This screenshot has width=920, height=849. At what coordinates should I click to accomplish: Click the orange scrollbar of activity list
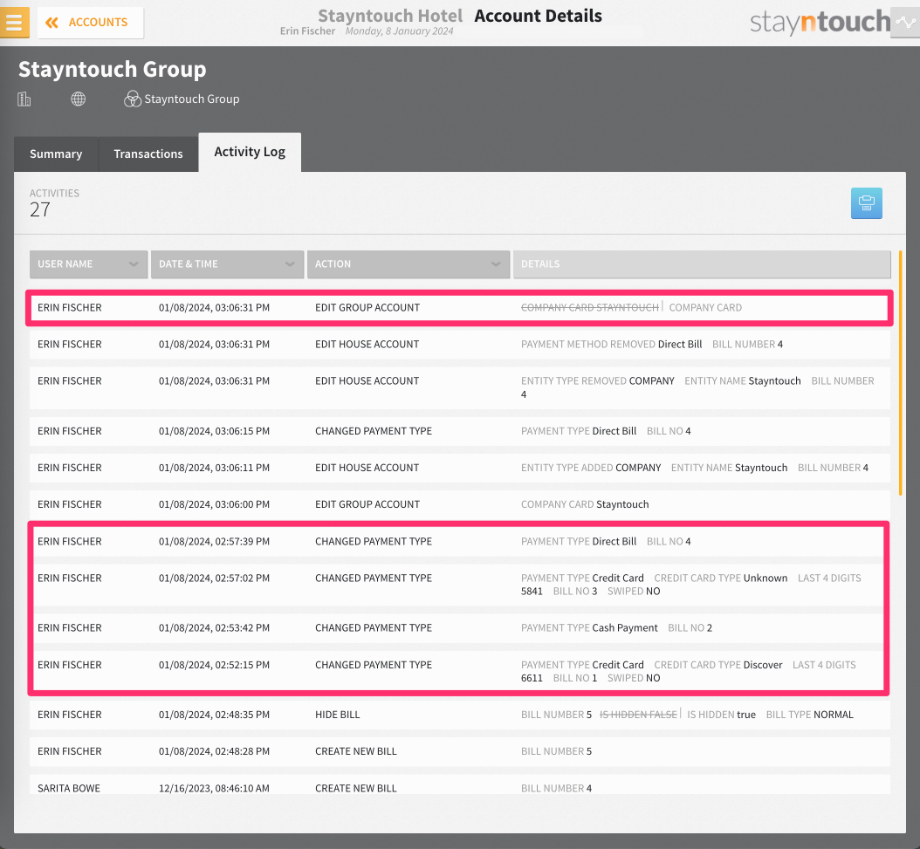[900, 373]
